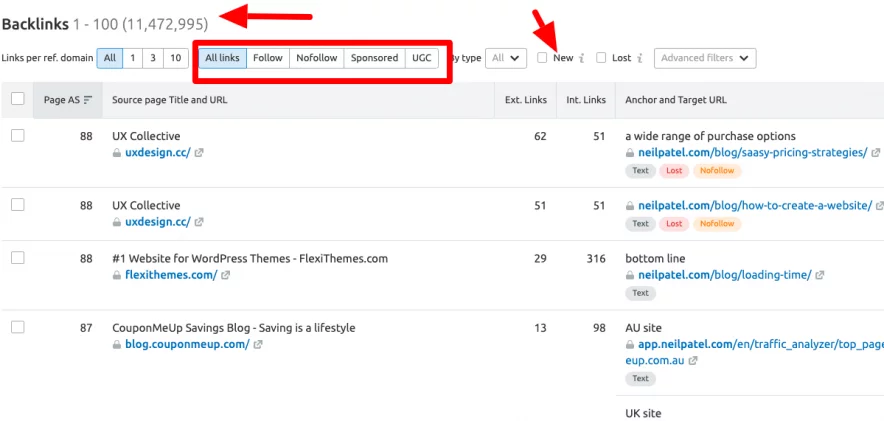Set links per ref. domain to 3
Viewport: 884px width, 421px height.
pos(153,57)
